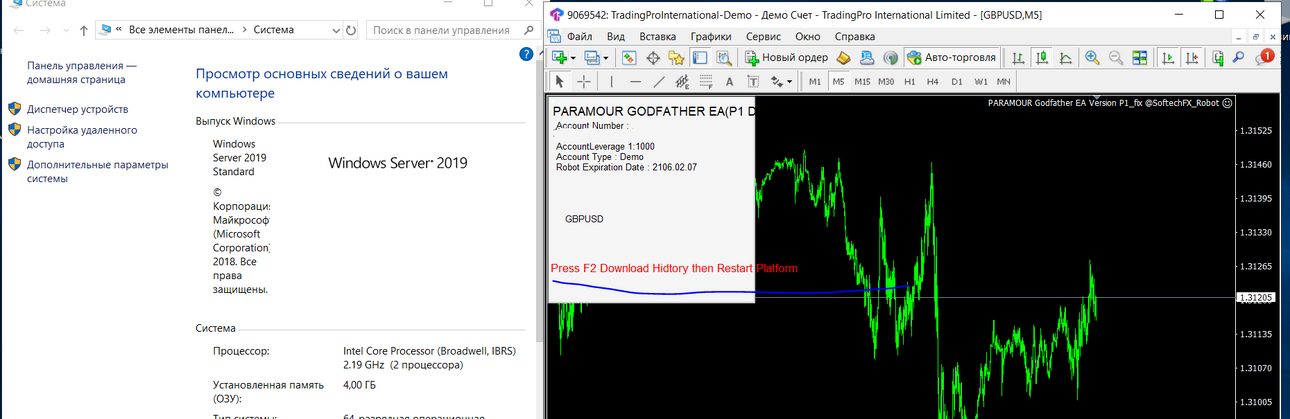
Task: Open the Profiles toolbar icon
Action: click(x=591, y=57)
